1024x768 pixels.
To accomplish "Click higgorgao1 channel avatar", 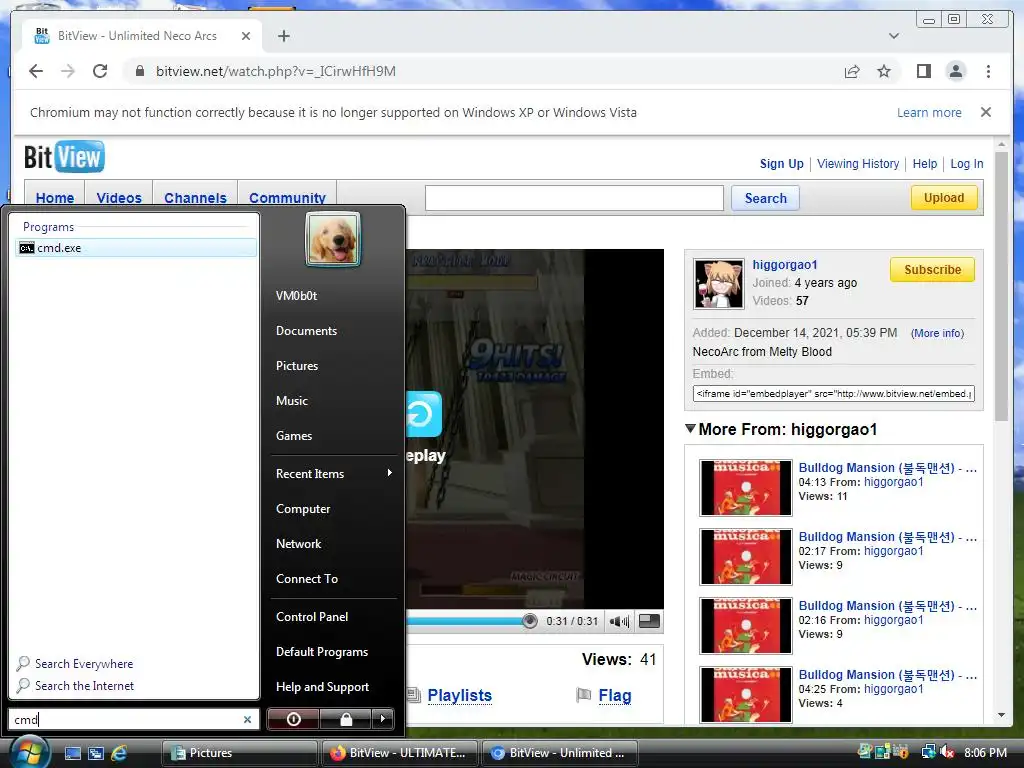I will (718, 283).
